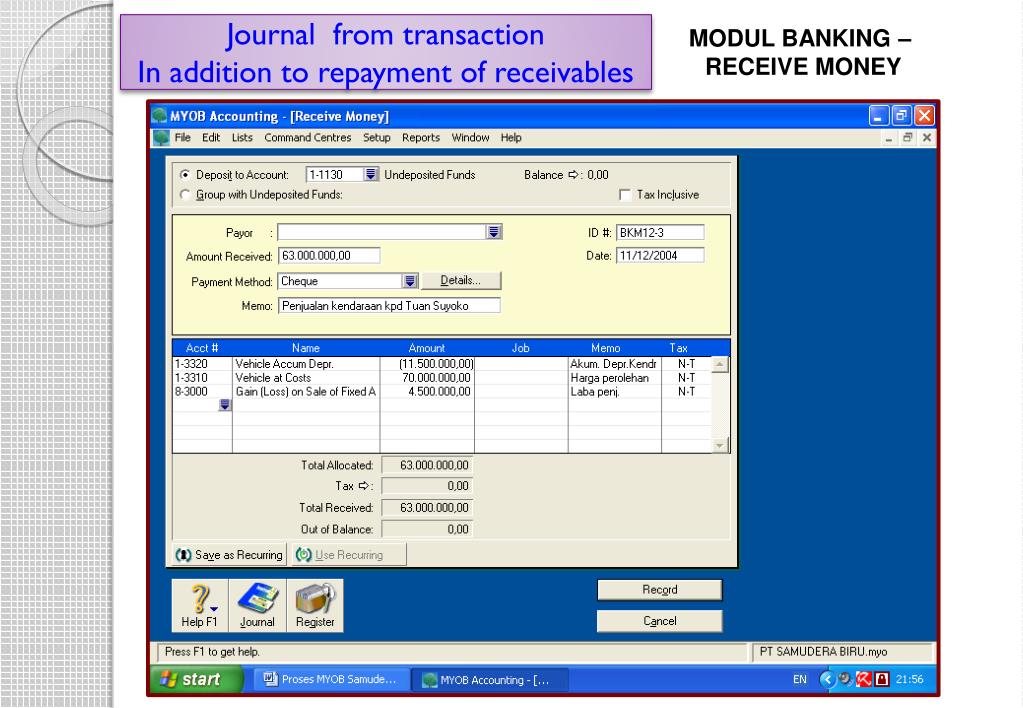The height and width of the screenshot is (708, 1023).
Task: Click the Out of Balance value field
Action: pos(427,529)
